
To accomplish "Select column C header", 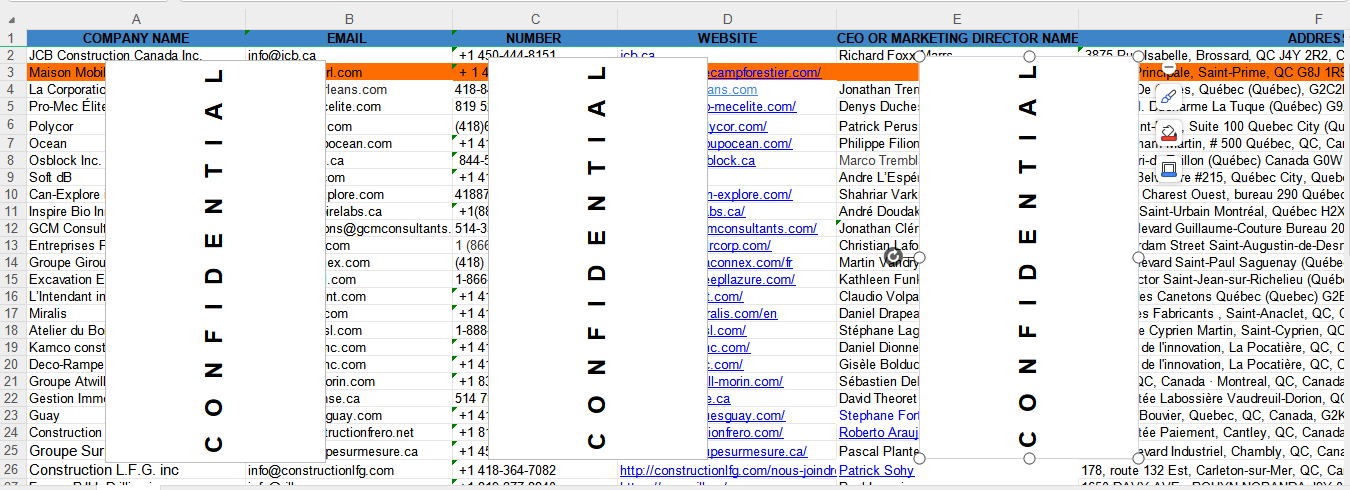I will click(535, 19).
